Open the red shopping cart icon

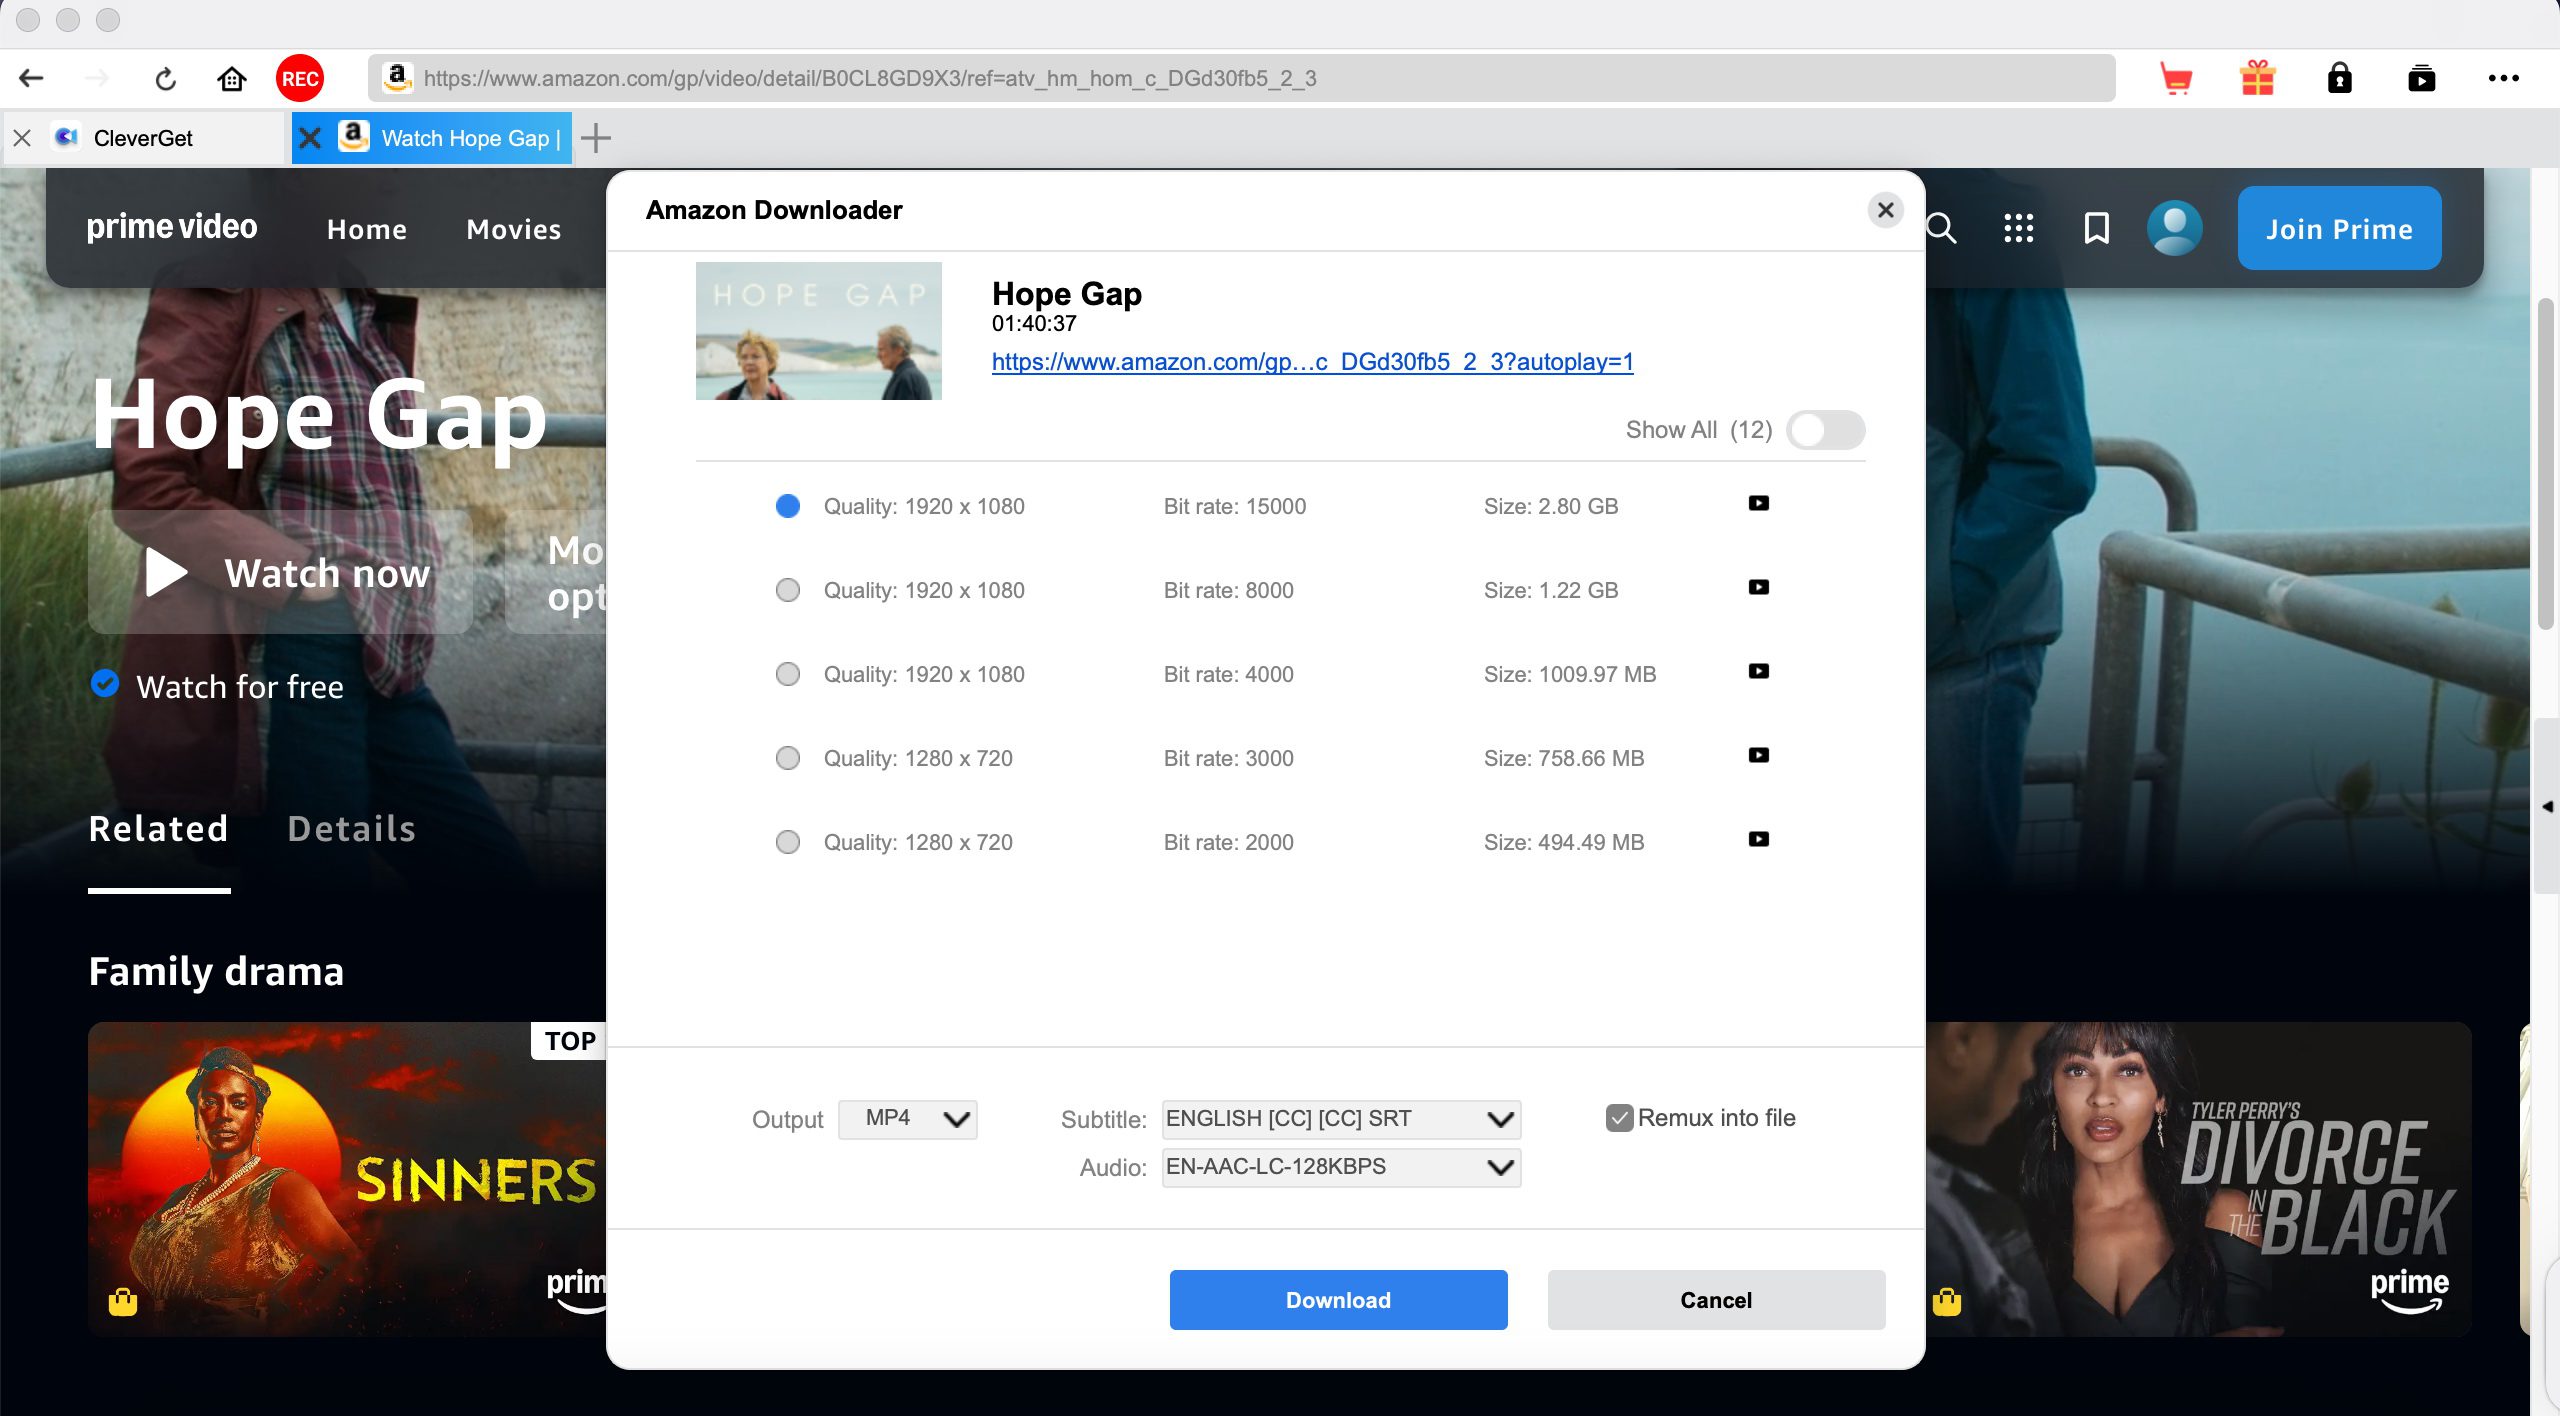point(2175,79)
